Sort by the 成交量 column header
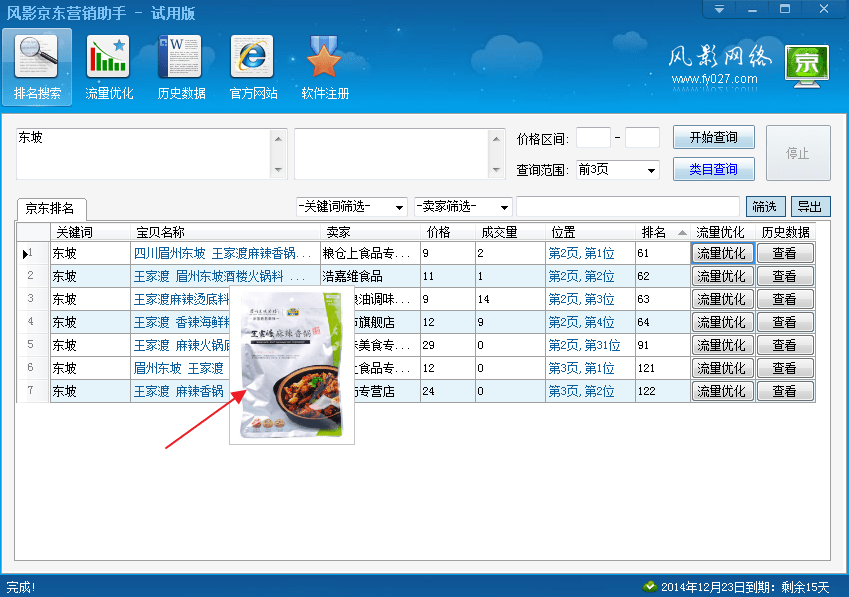 click(x=510, y=232)
